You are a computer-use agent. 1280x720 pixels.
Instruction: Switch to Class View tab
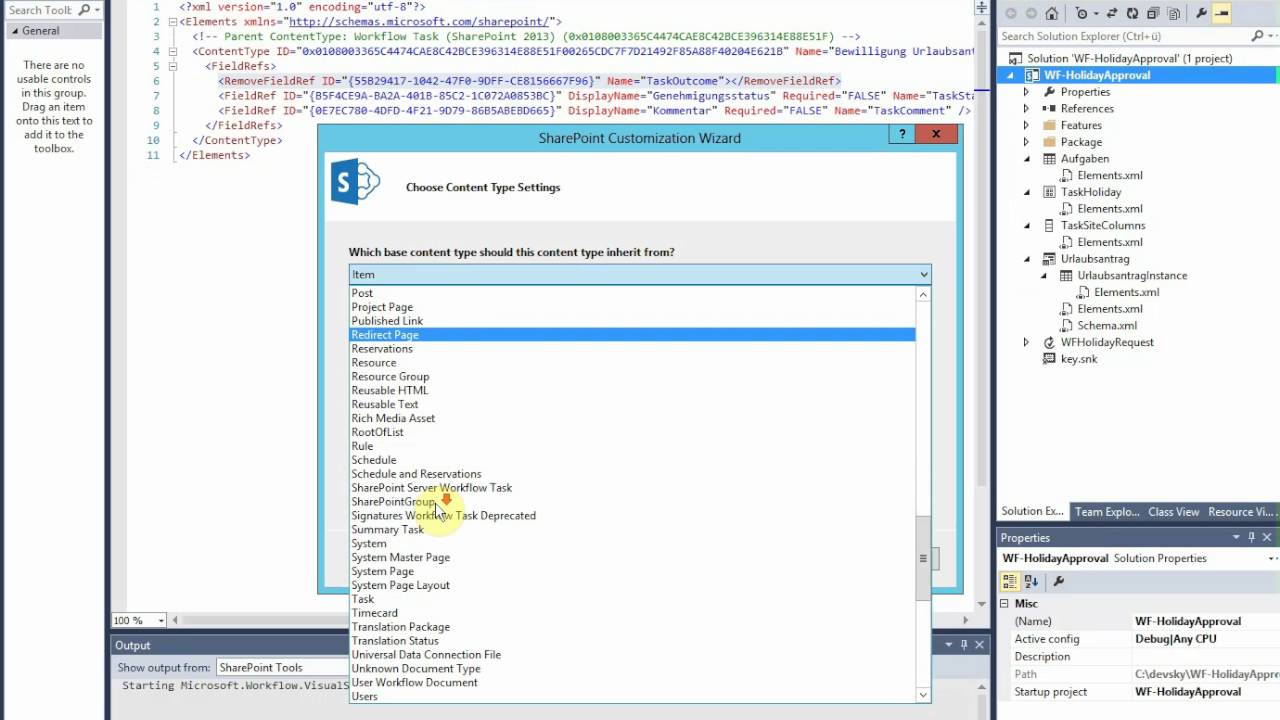(1173, 512)
